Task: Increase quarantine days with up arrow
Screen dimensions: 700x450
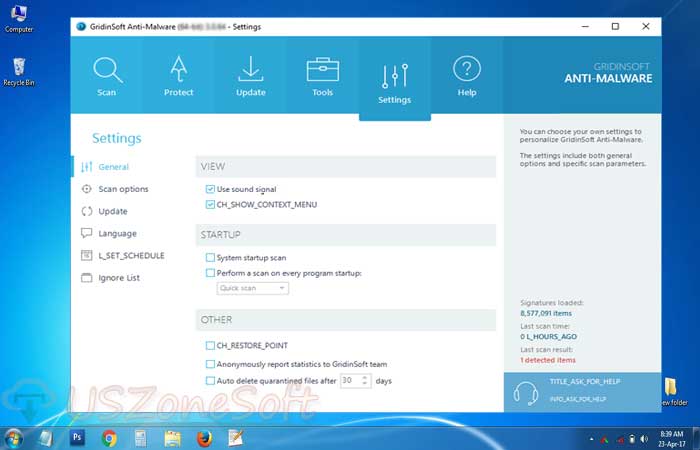Action: point(365,378)
